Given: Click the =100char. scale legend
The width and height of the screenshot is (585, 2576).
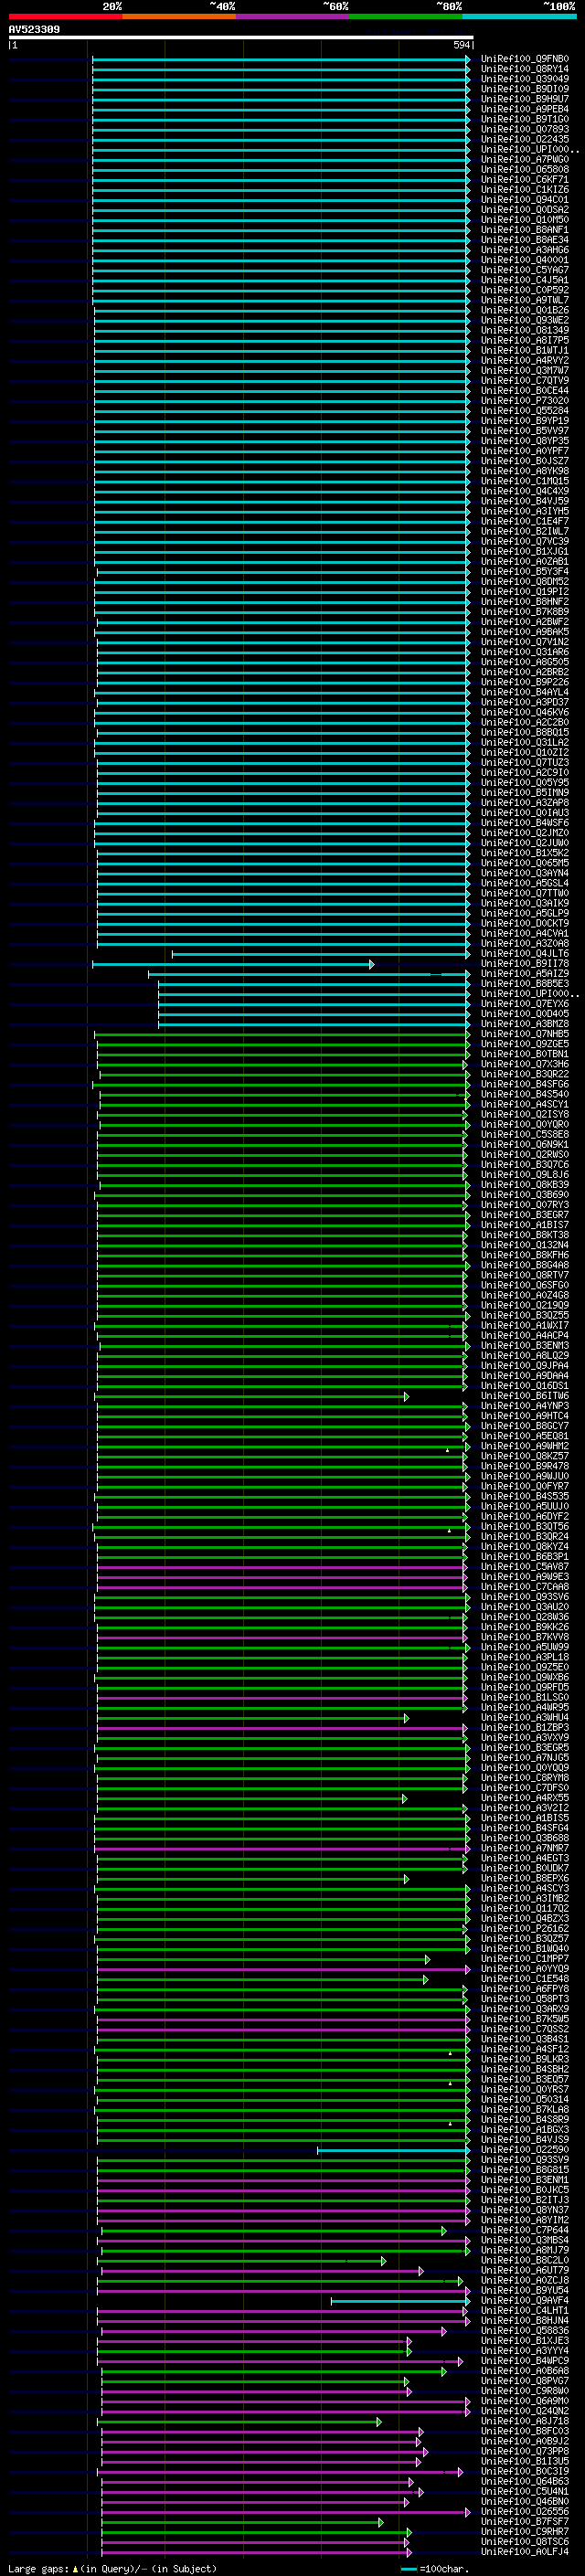Looking at the screenshot, I should click(x=434, y=2568).
